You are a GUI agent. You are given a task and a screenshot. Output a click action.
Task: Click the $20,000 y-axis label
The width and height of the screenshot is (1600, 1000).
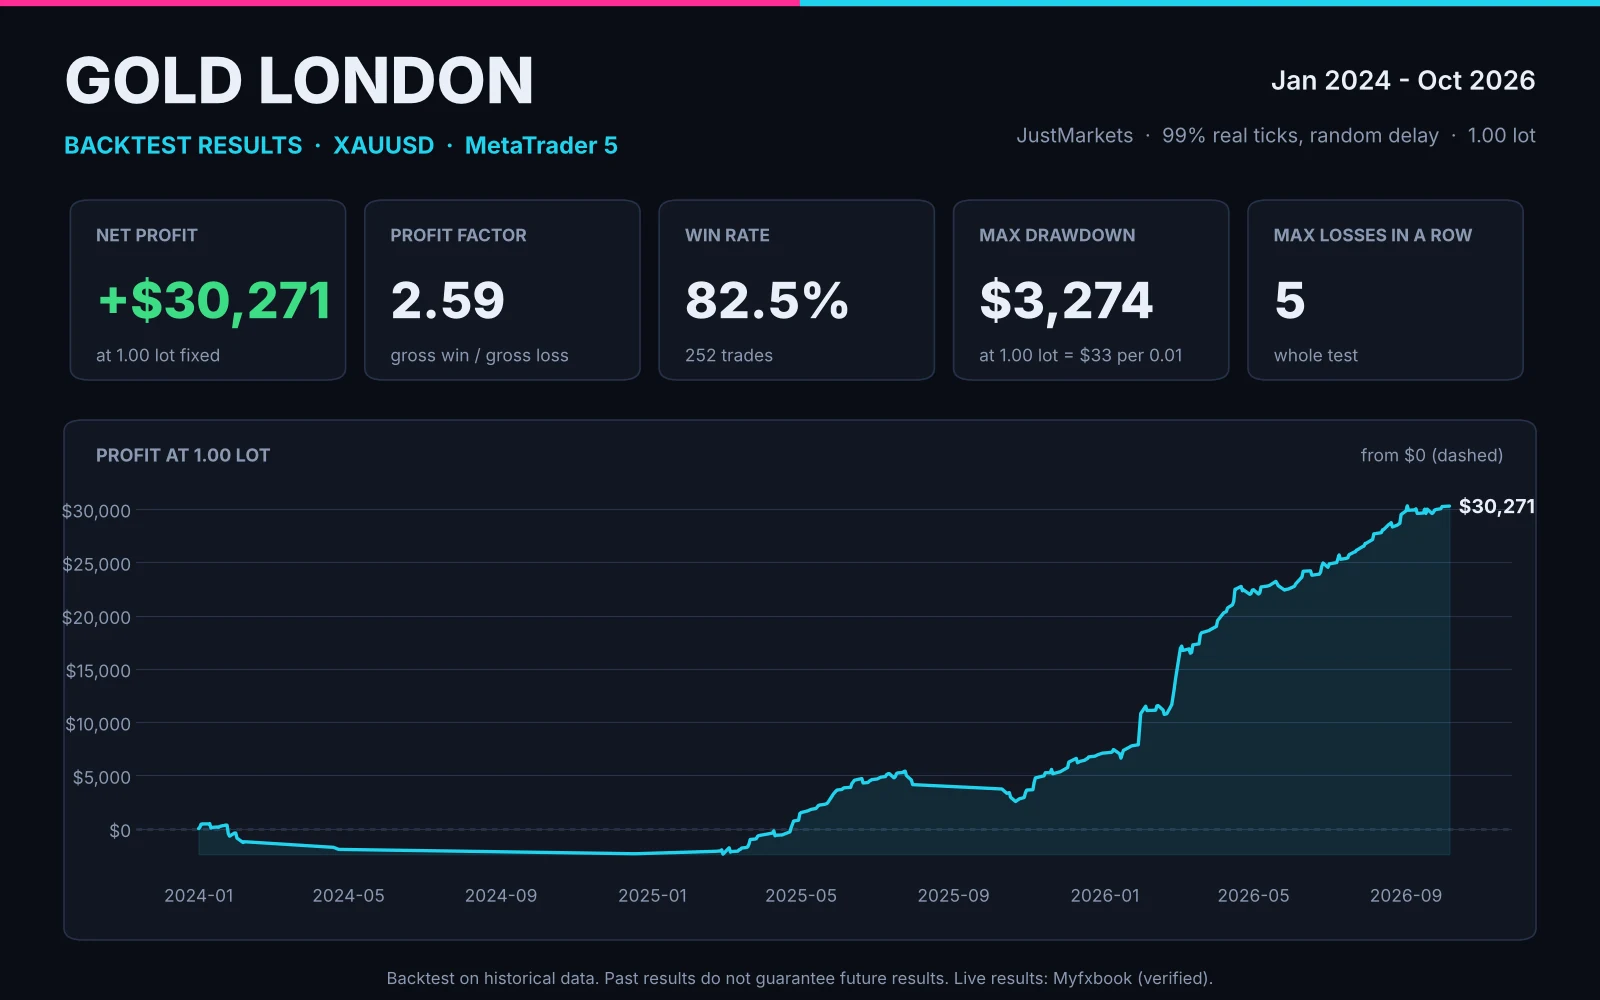click(96, 618)
